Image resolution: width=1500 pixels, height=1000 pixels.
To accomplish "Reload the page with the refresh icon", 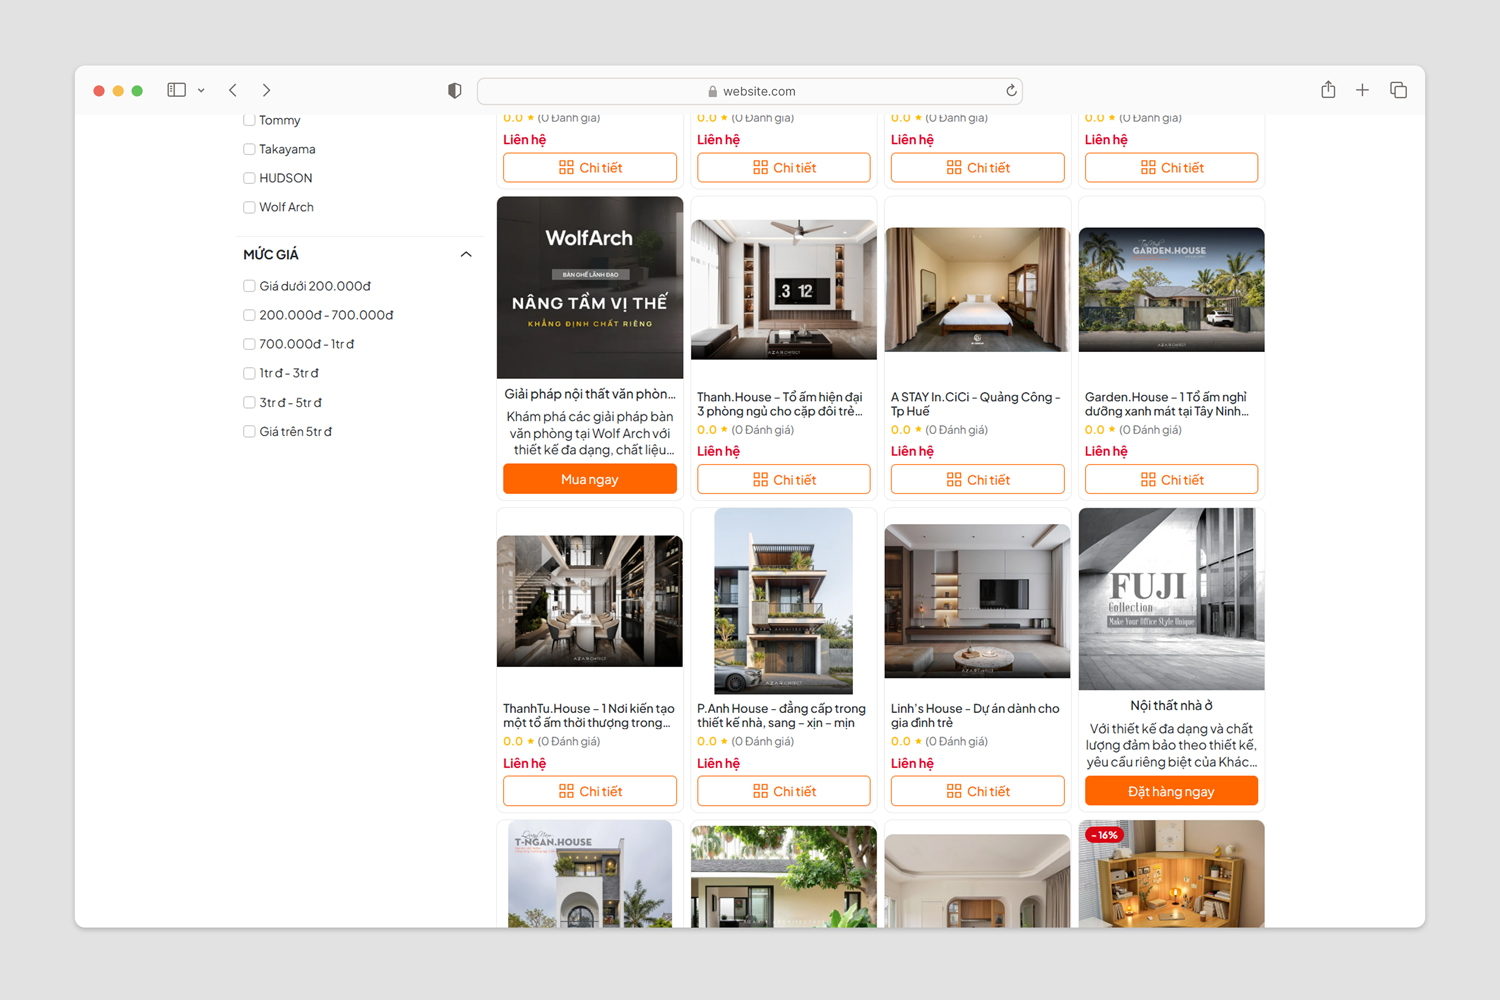I will (x=1011, y=91).
